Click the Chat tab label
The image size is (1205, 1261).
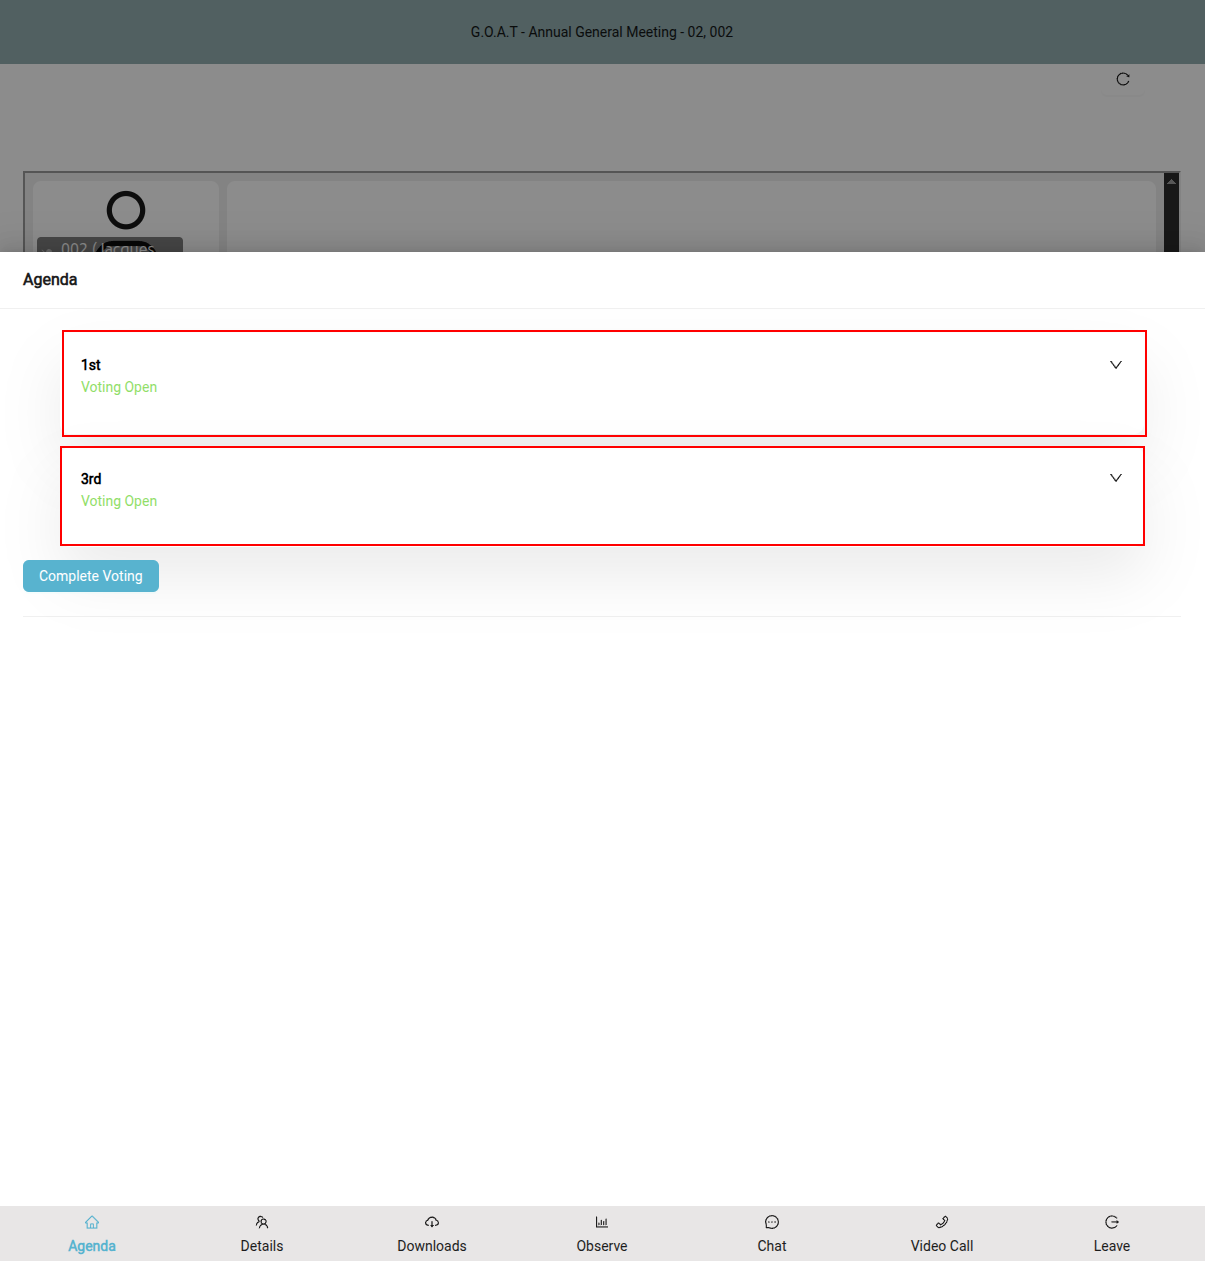(x=772, y=1246)
